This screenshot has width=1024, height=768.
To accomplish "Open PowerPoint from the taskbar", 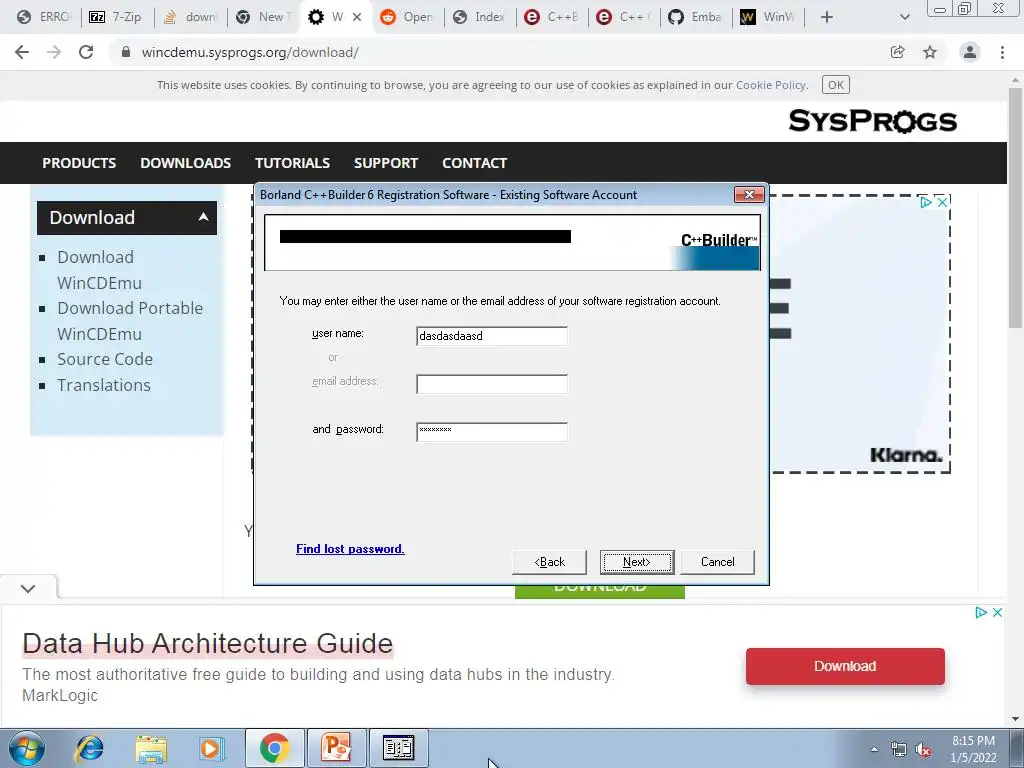I will coord(336,748).
